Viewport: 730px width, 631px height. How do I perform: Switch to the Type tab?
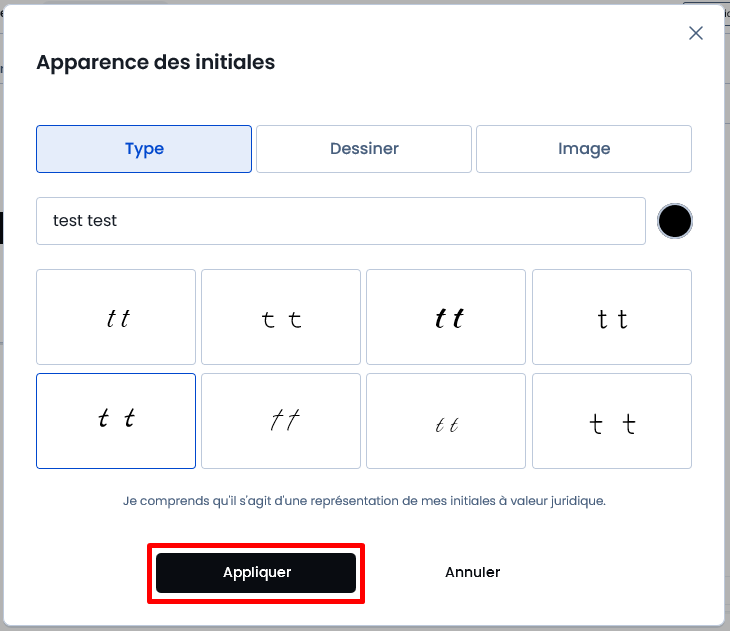click(x=144, y=149)
